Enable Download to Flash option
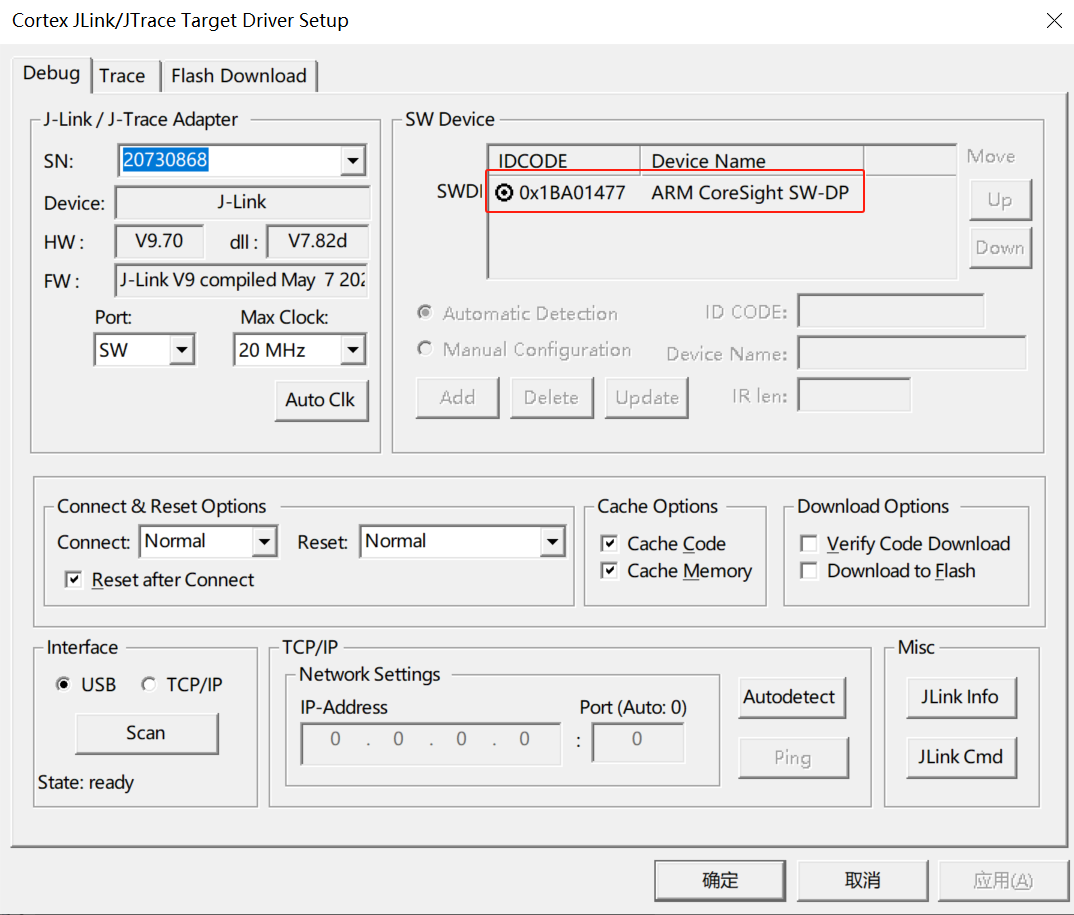 pyautogui.click(x=809, y=571)
